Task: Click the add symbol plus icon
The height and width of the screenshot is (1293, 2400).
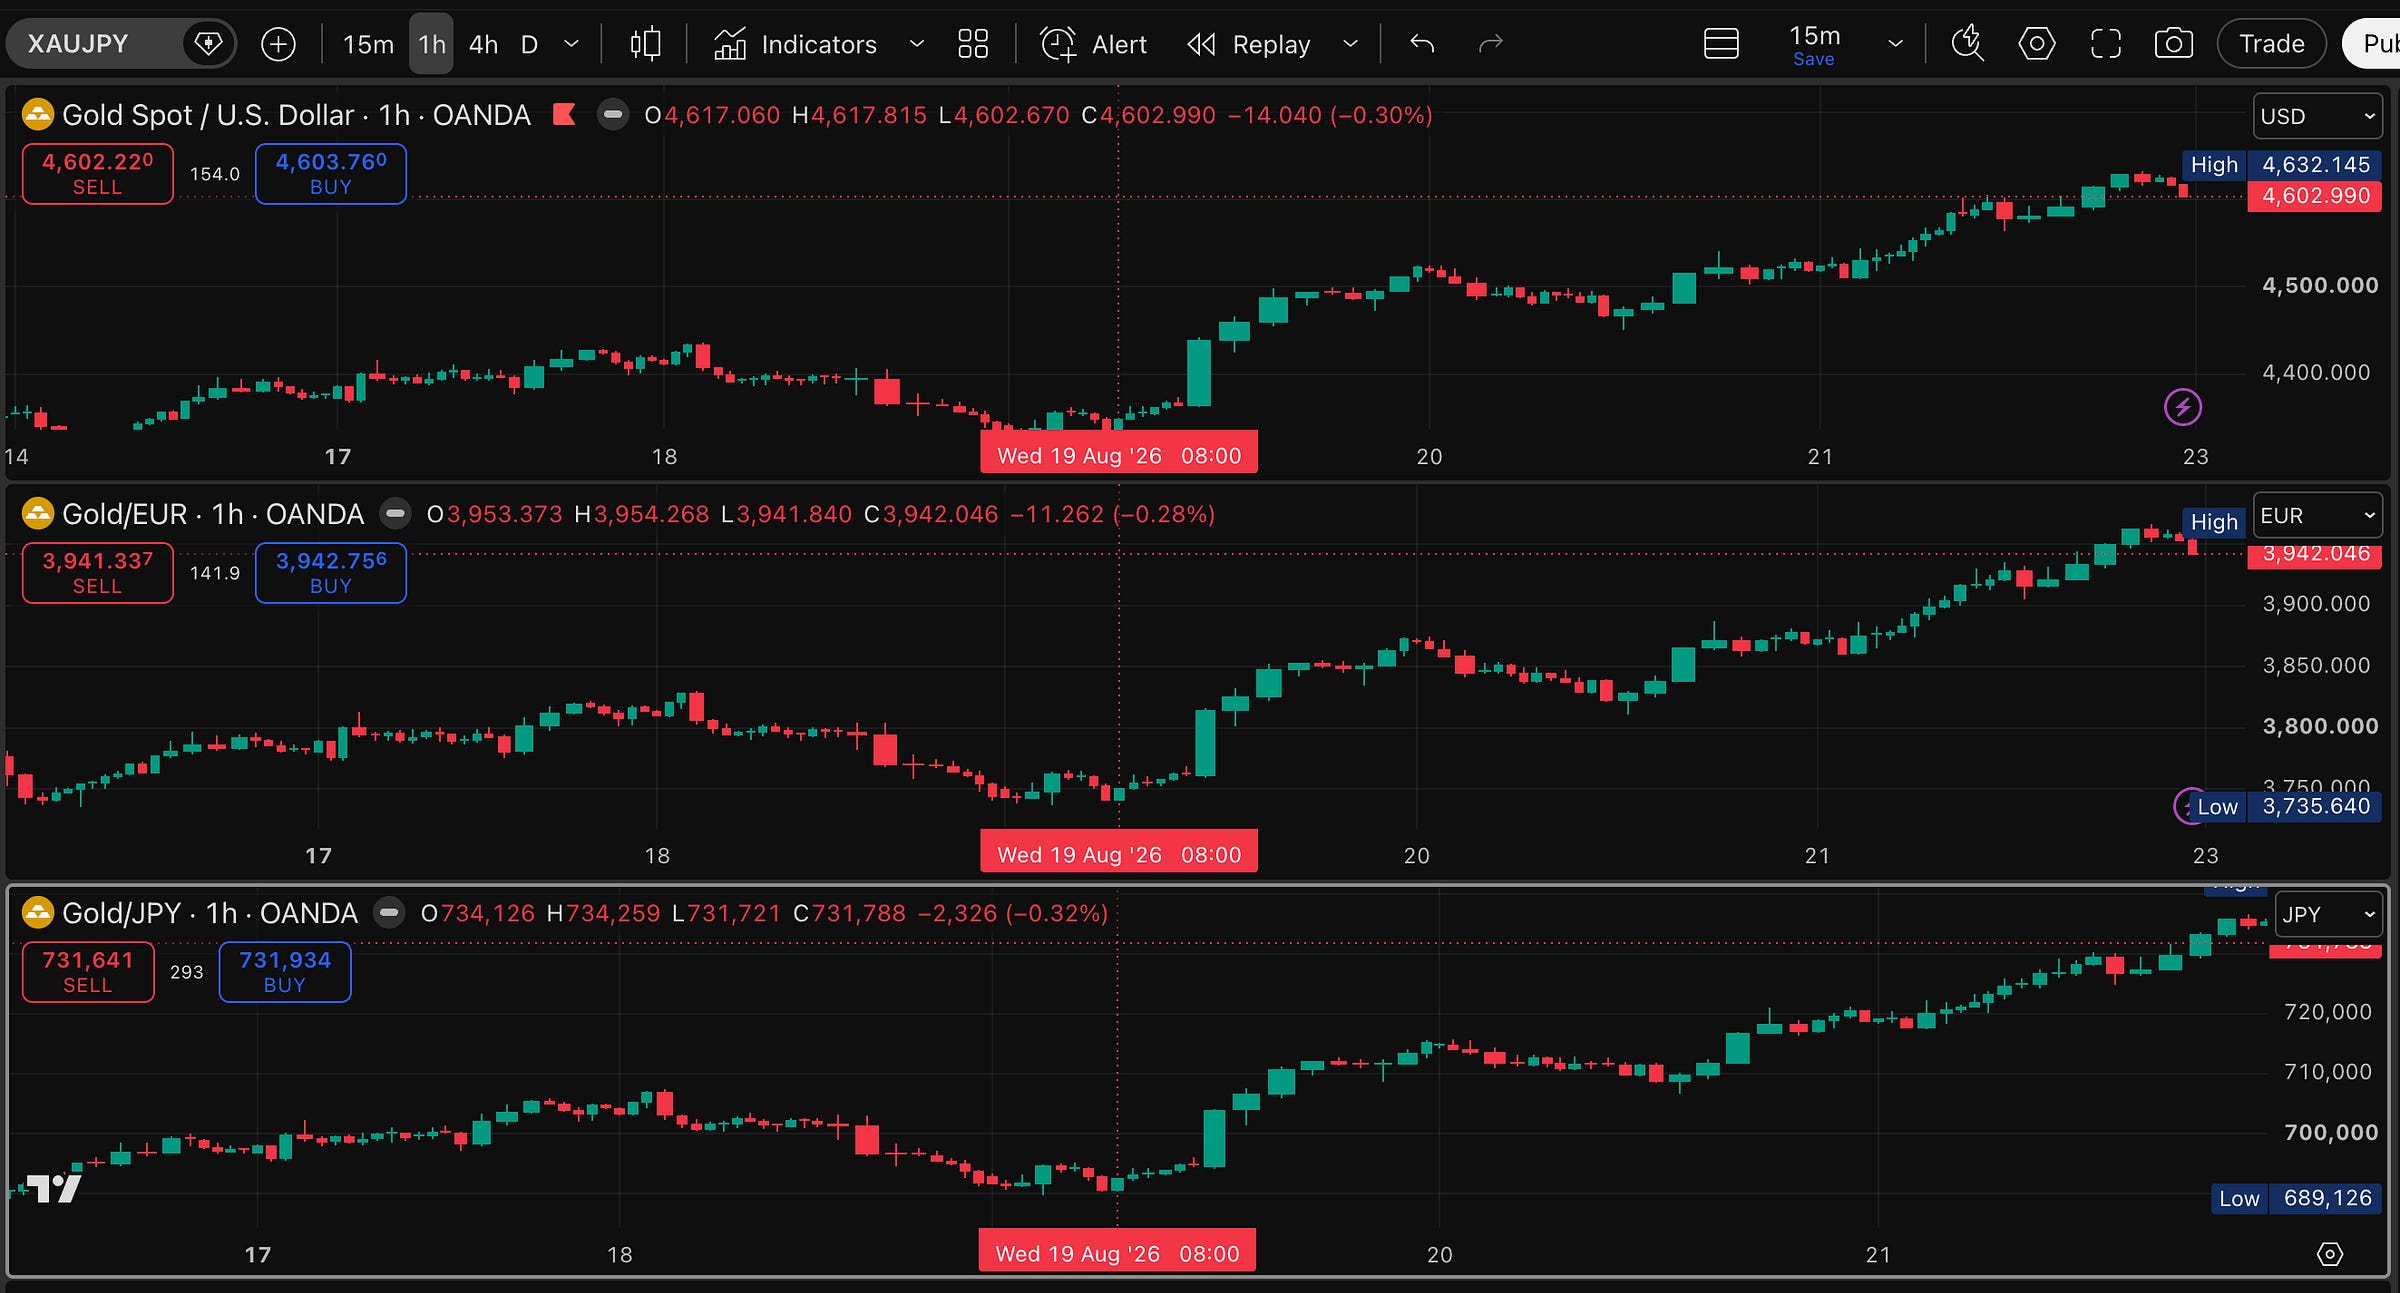Action: (278, 44)
